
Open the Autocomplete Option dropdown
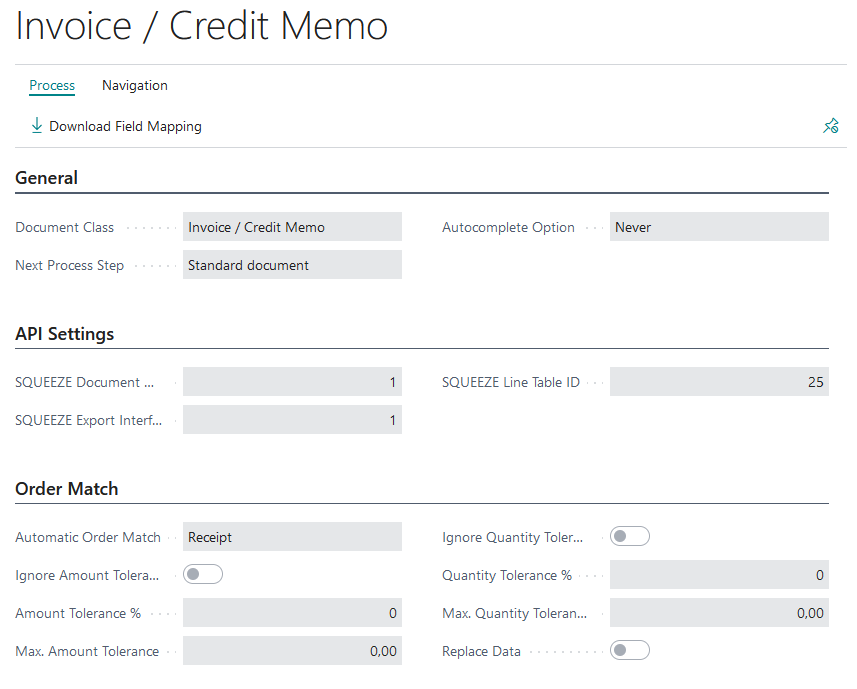[x=718, y=227]
